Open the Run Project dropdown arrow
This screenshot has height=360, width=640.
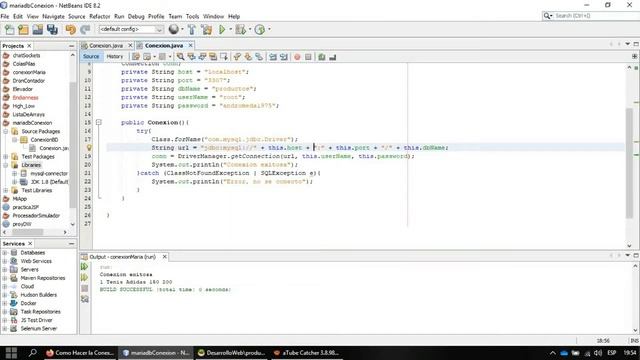click(231, 29)
